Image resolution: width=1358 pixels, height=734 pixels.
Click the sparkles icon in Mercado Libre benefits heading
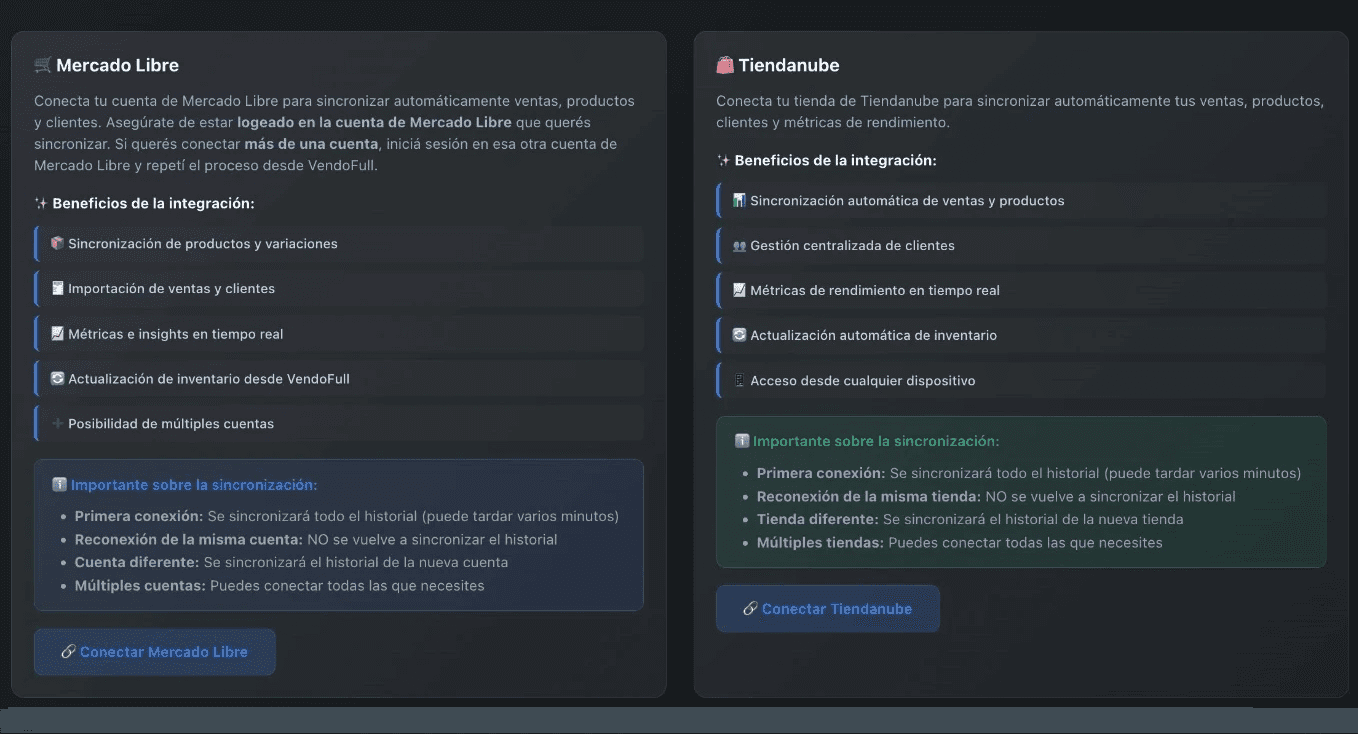coord(41,203)
